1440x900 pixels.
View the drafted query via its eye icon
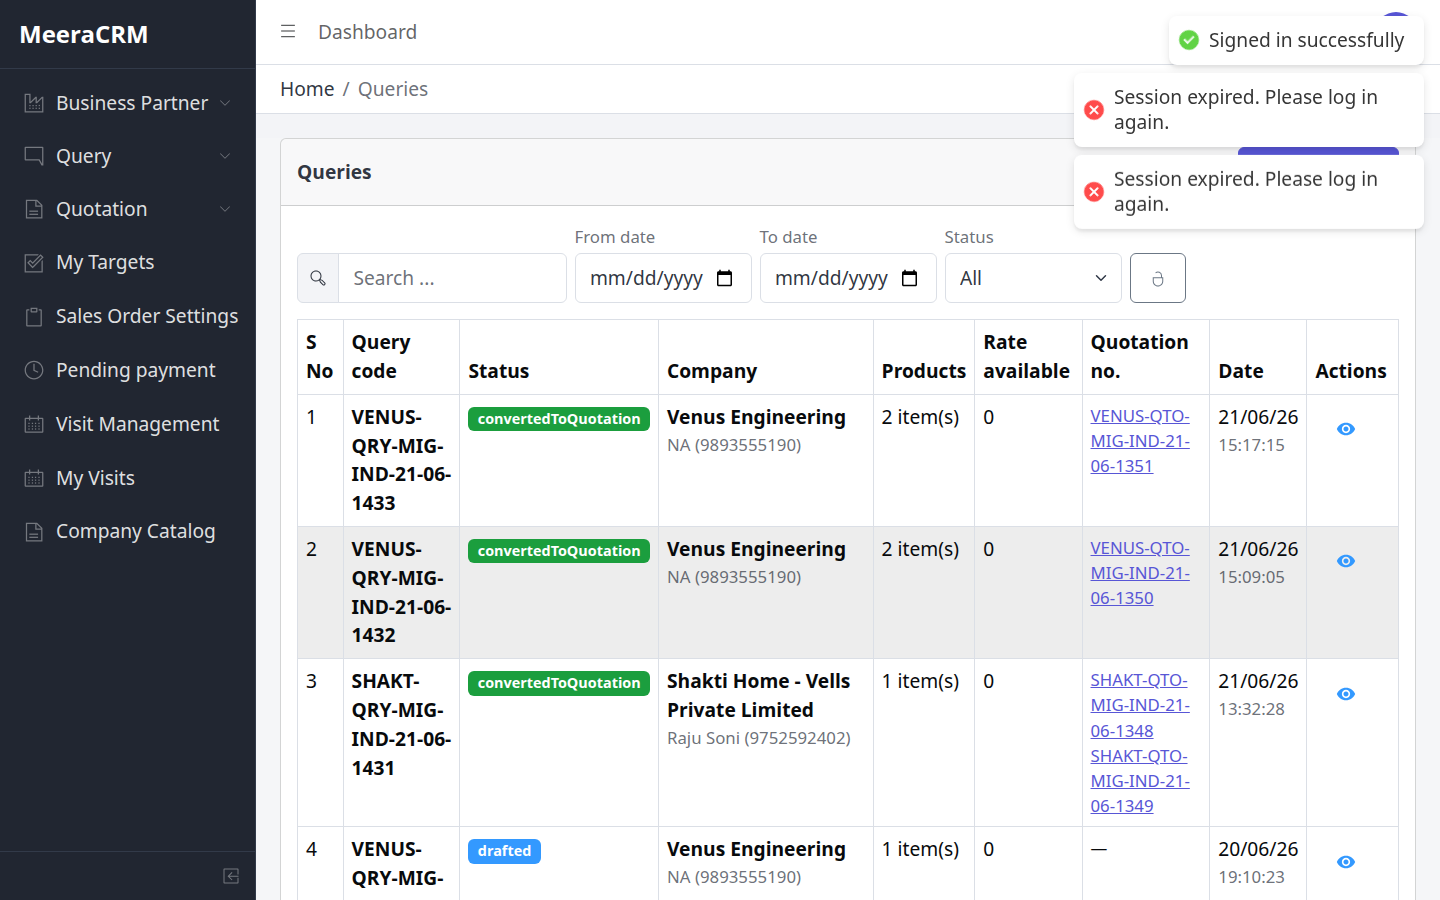tap(1346, 862)
